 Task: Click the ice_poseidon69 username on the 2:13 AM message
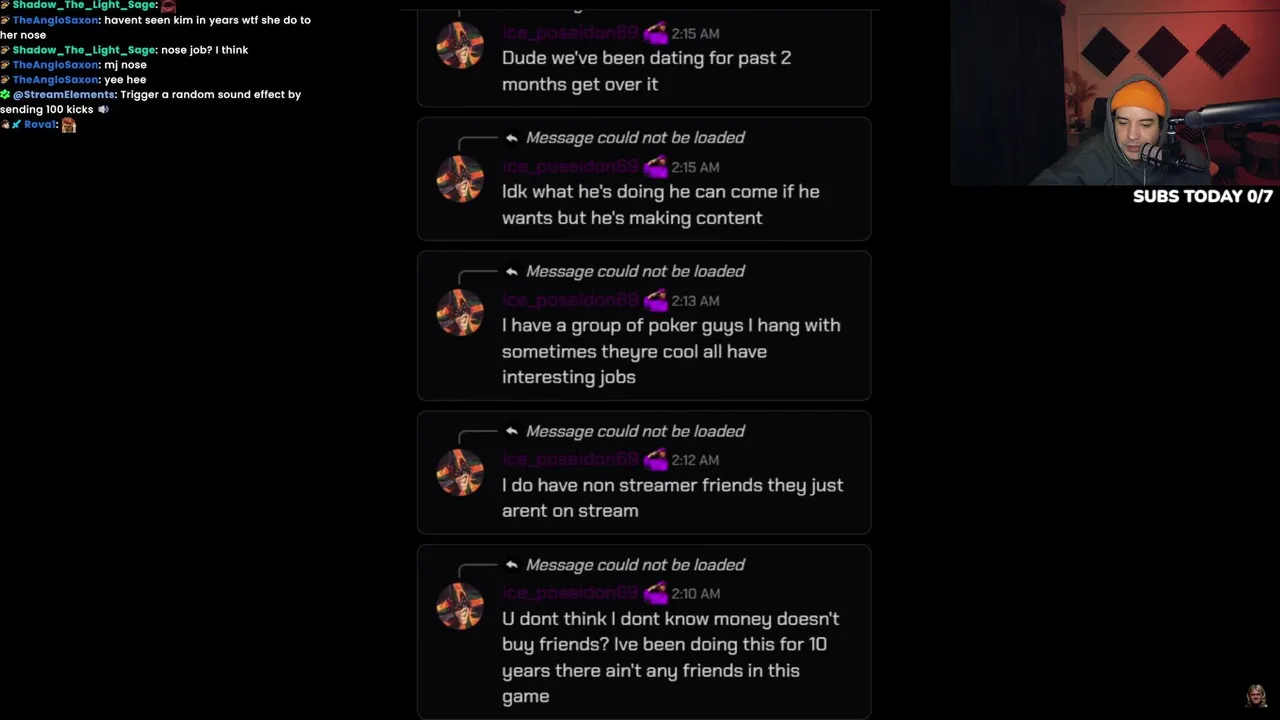point(570,300)
